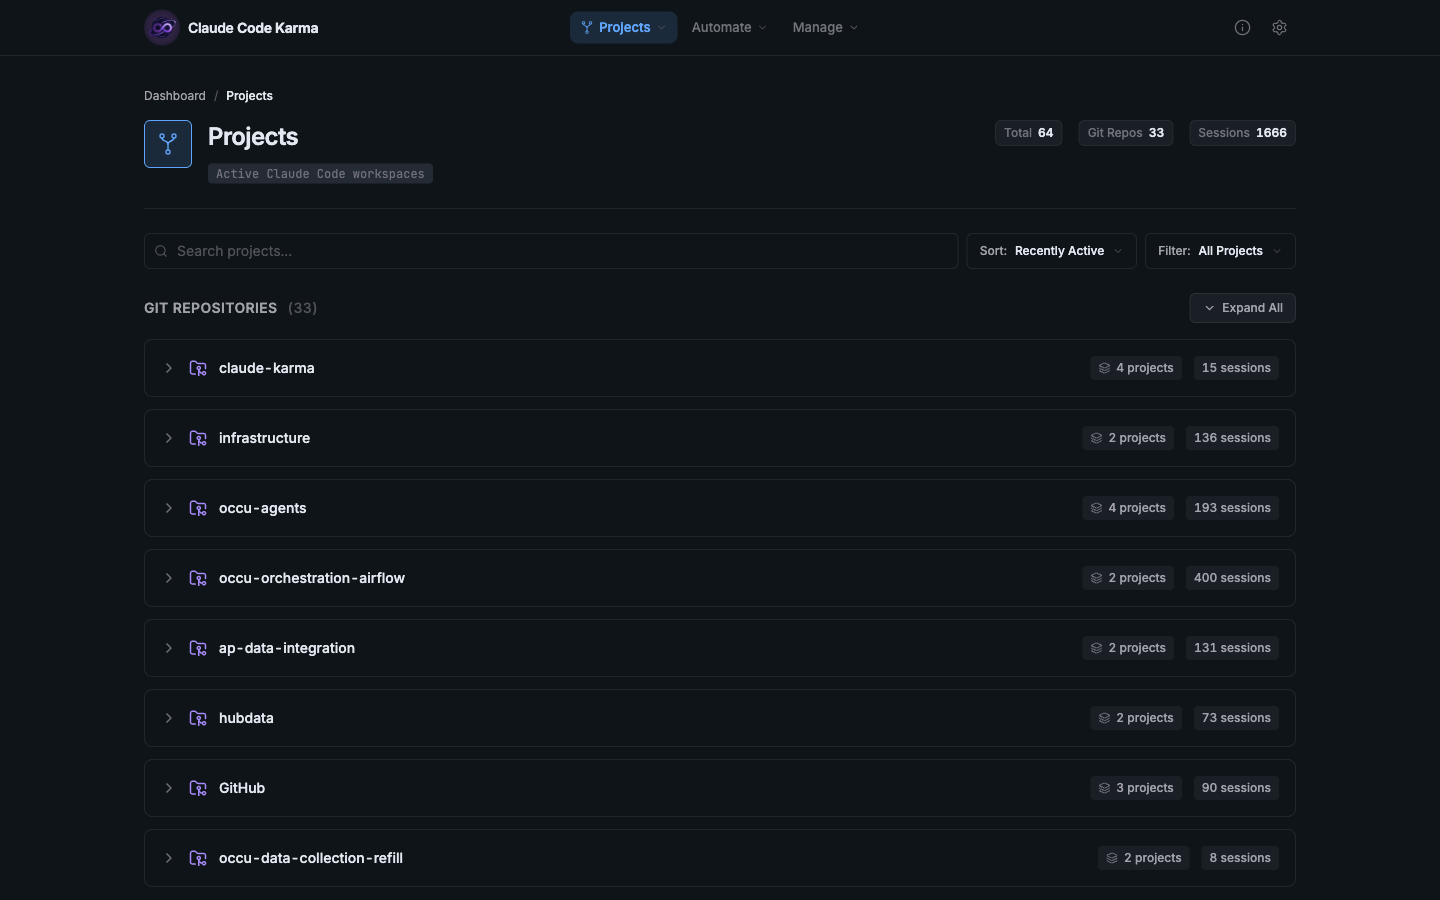Click the hubdata repository folder icon

[198, 718]
